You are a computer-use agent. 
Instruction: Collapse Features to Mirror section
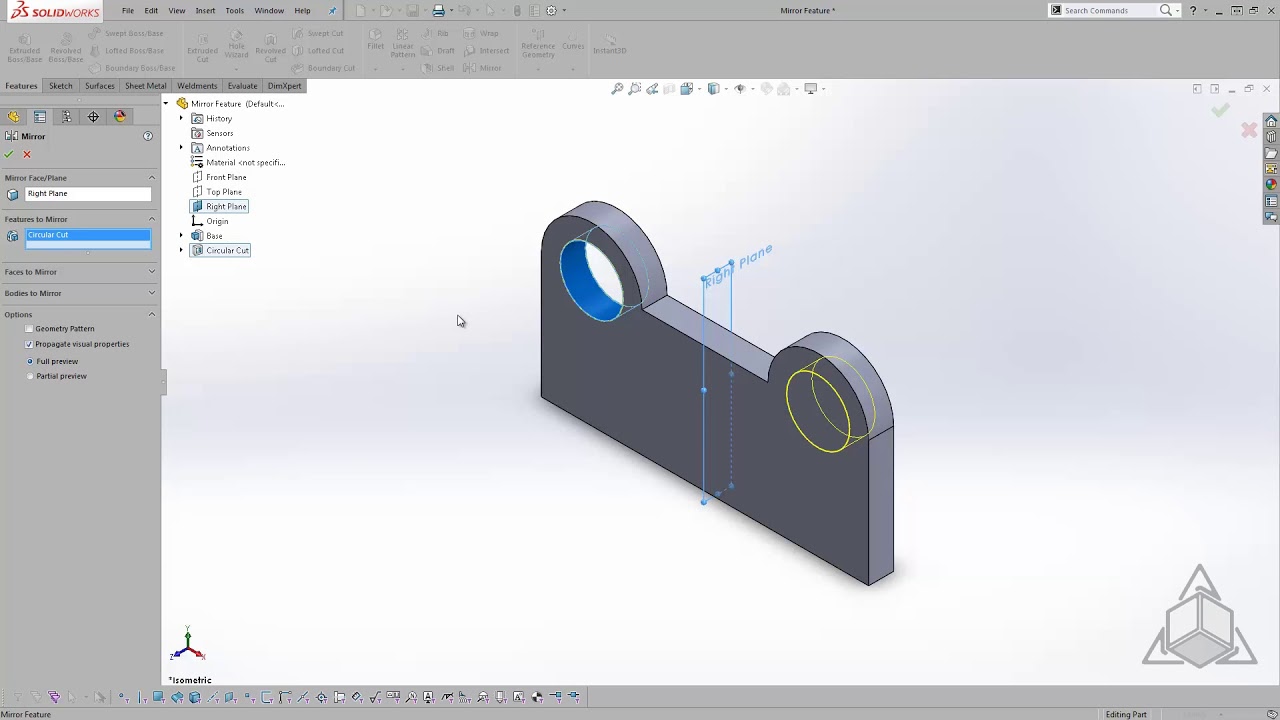pos(152,219)
